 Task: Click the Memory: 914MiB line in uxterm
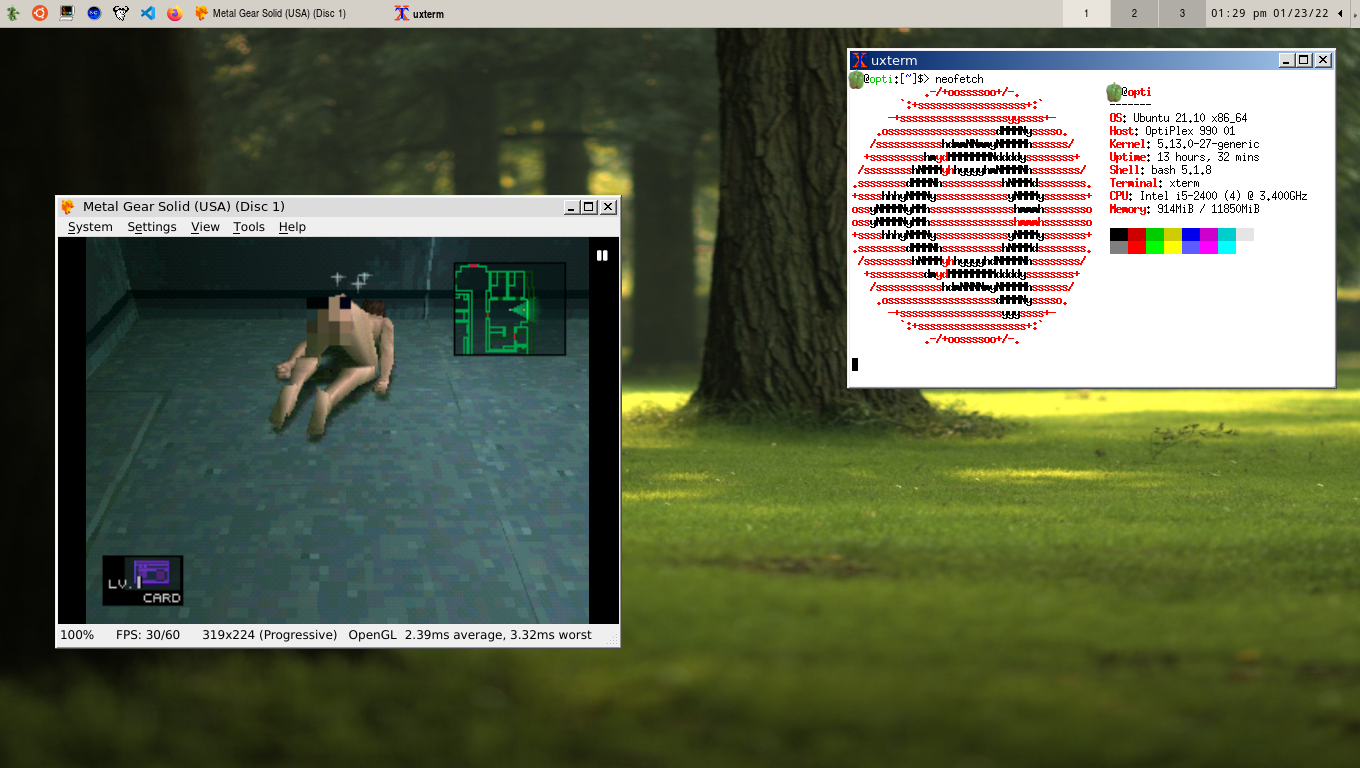pyautogui.click(x=1184, y=209)
